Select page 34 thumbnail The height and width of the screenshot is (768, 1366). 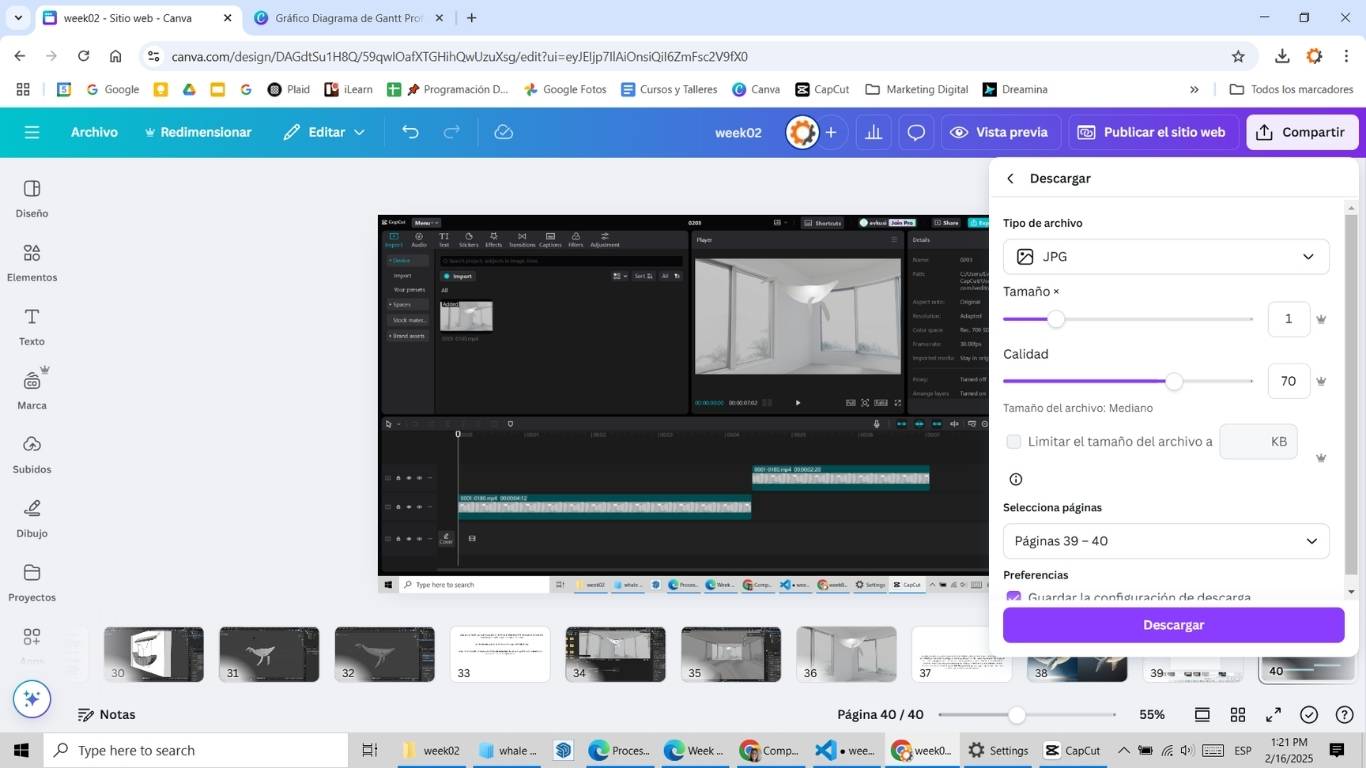pyautogui.click(x=615, y=654)
